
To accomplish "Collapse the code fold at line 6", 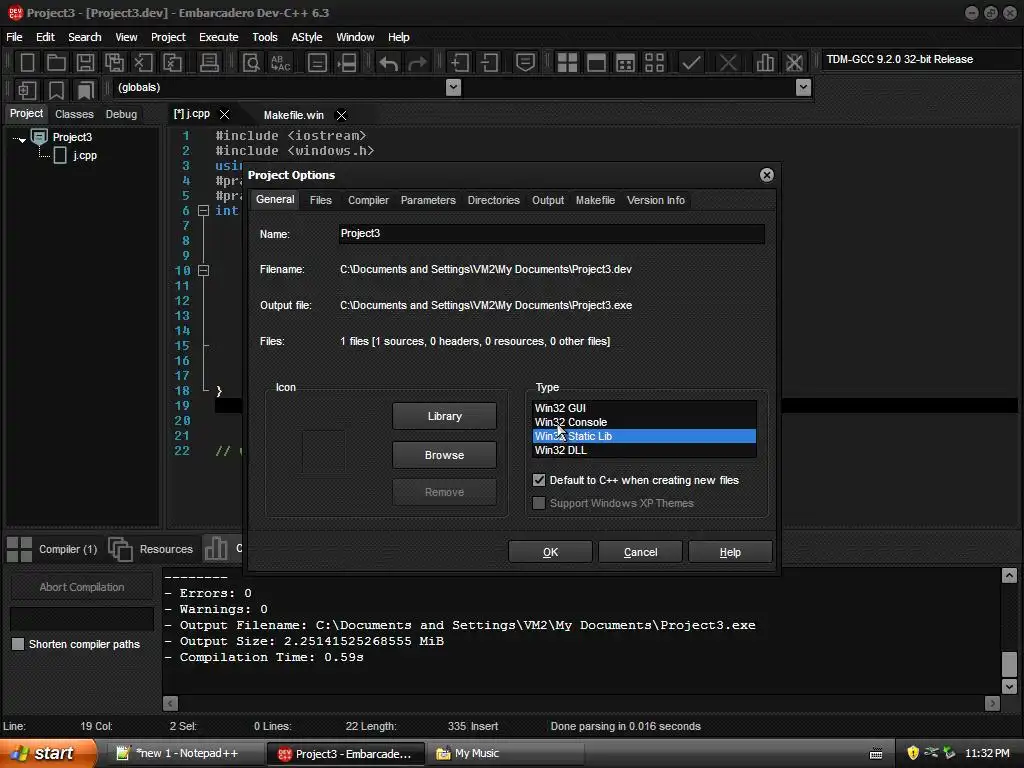I will (x=203, y=210).
